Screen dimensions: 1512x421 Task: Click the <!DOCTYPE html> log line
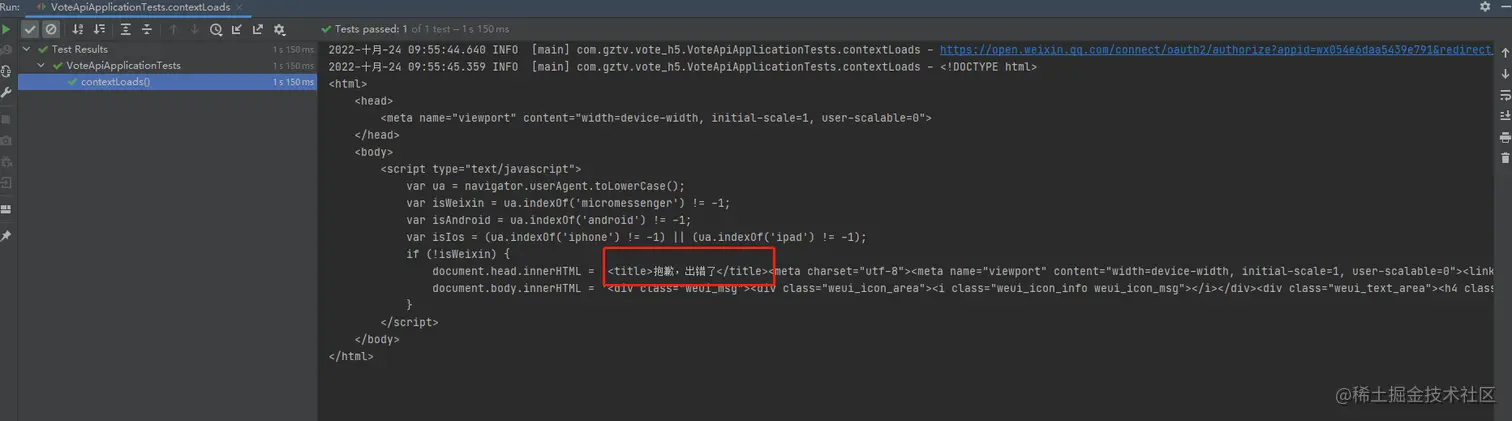point(683,66)
